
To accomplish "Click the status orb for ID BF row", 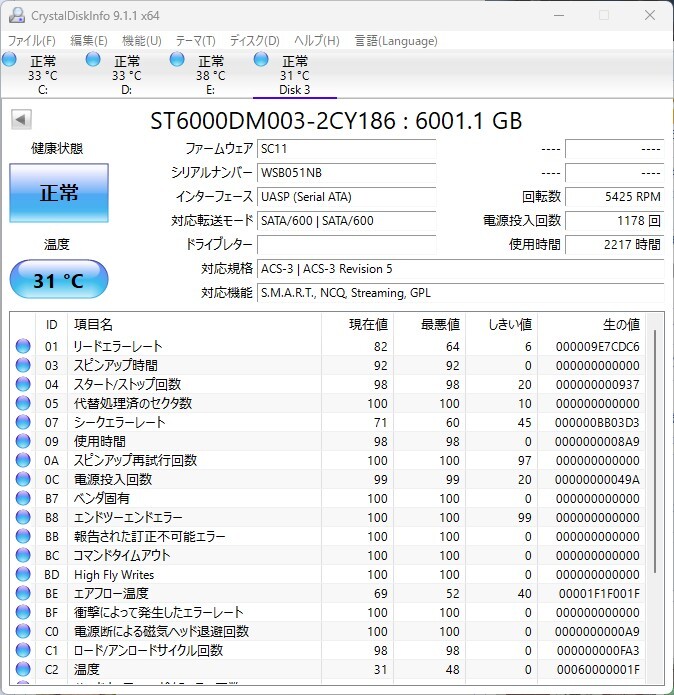I will (23, 613).
